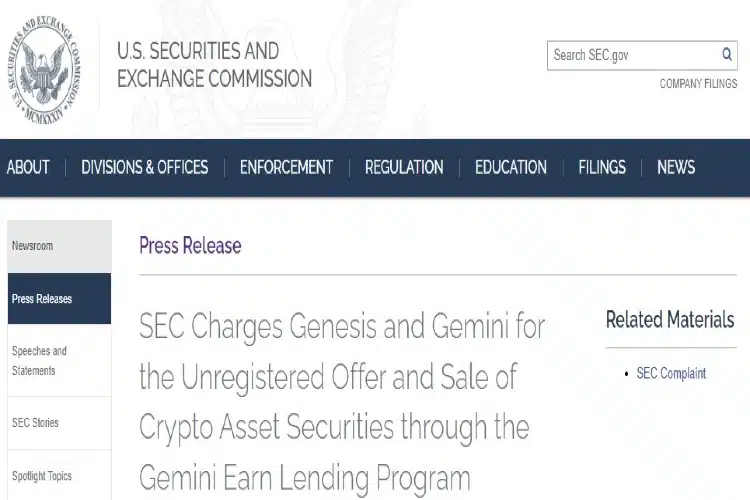This screenshot has height=500, width=750.
Task: Focus the Search SEC.gov field
Action: pos(642,56)
